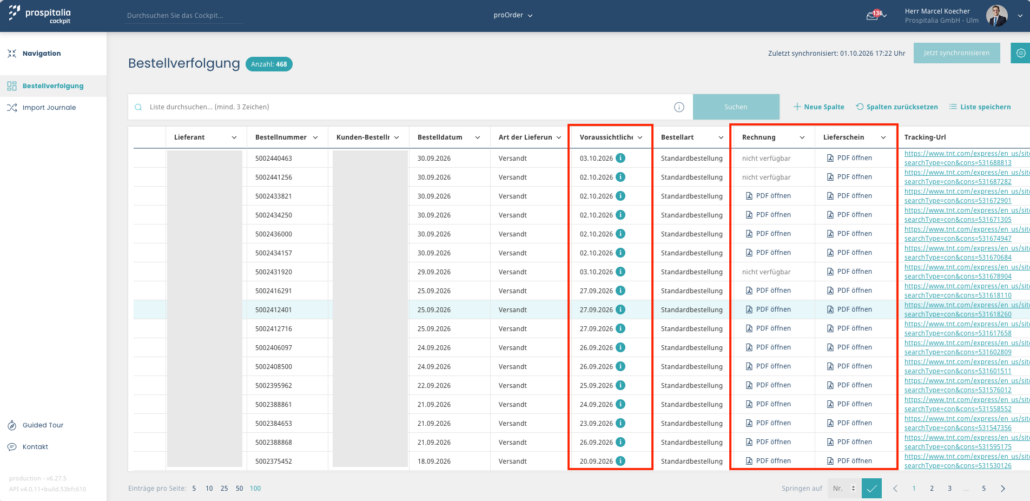Viewport: 1030px width, 501px height.
Task: Click info icon for order 5002434250
Action: [x=621, y=215]
